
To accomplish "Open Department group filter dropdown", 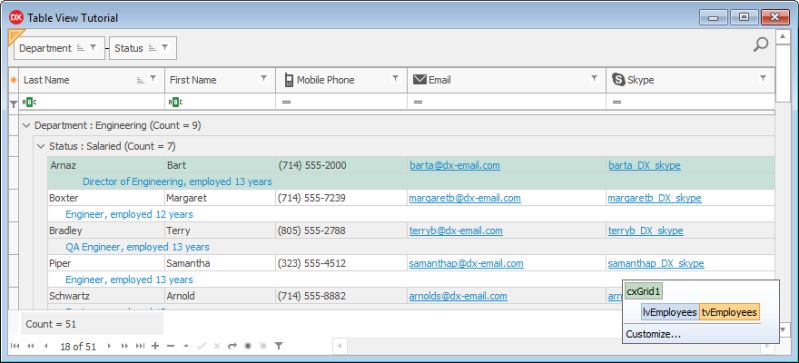I will (x=93, y=47).
